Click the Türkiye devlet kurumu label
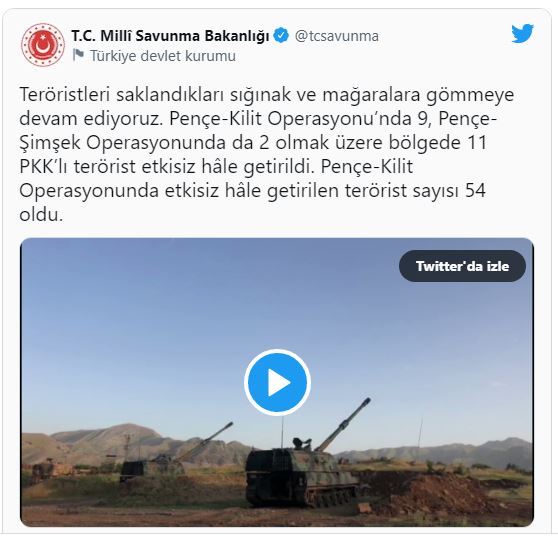Viewport: 558px width, 537px height. 163,56
